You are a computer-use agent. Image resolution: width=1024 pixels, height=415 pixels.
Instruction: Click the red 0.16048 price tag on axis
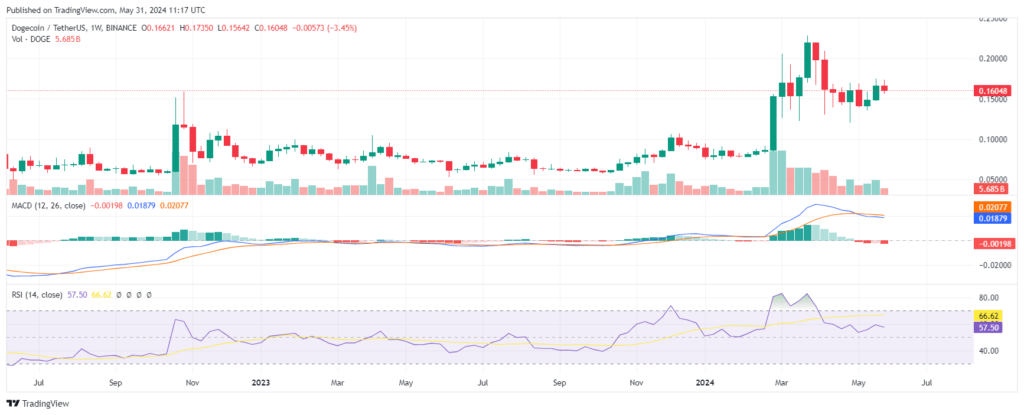pyautogui.click(x=992, y=91)
